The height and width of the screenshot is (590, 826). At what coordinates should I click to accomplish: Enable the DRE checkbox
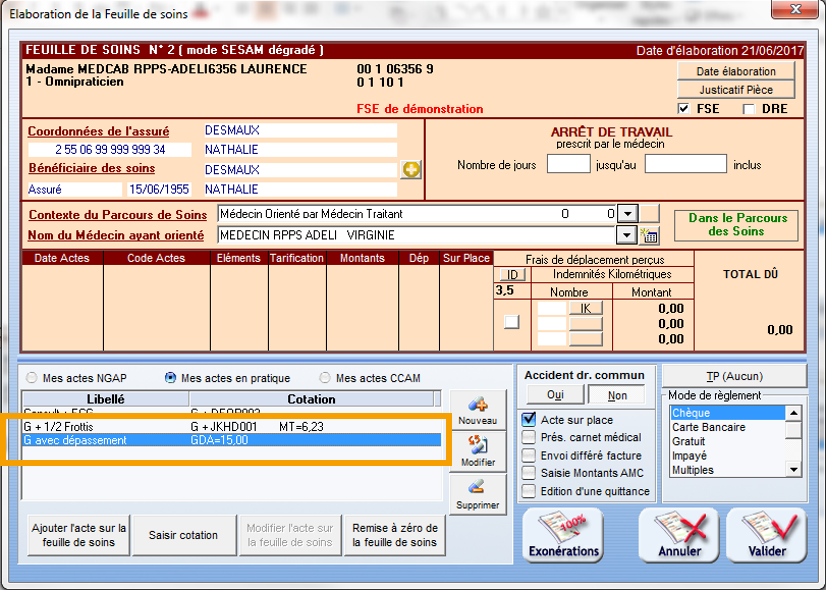(x=749, y=109)
